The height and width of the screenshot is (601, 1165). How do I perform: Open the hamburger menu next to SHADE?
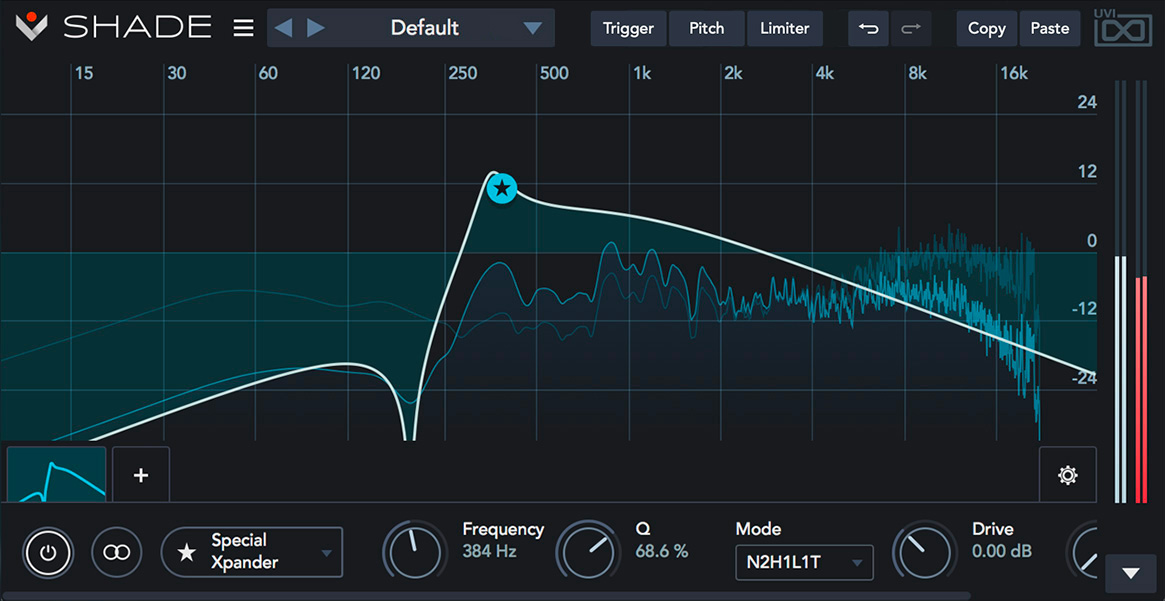[243, 28]
